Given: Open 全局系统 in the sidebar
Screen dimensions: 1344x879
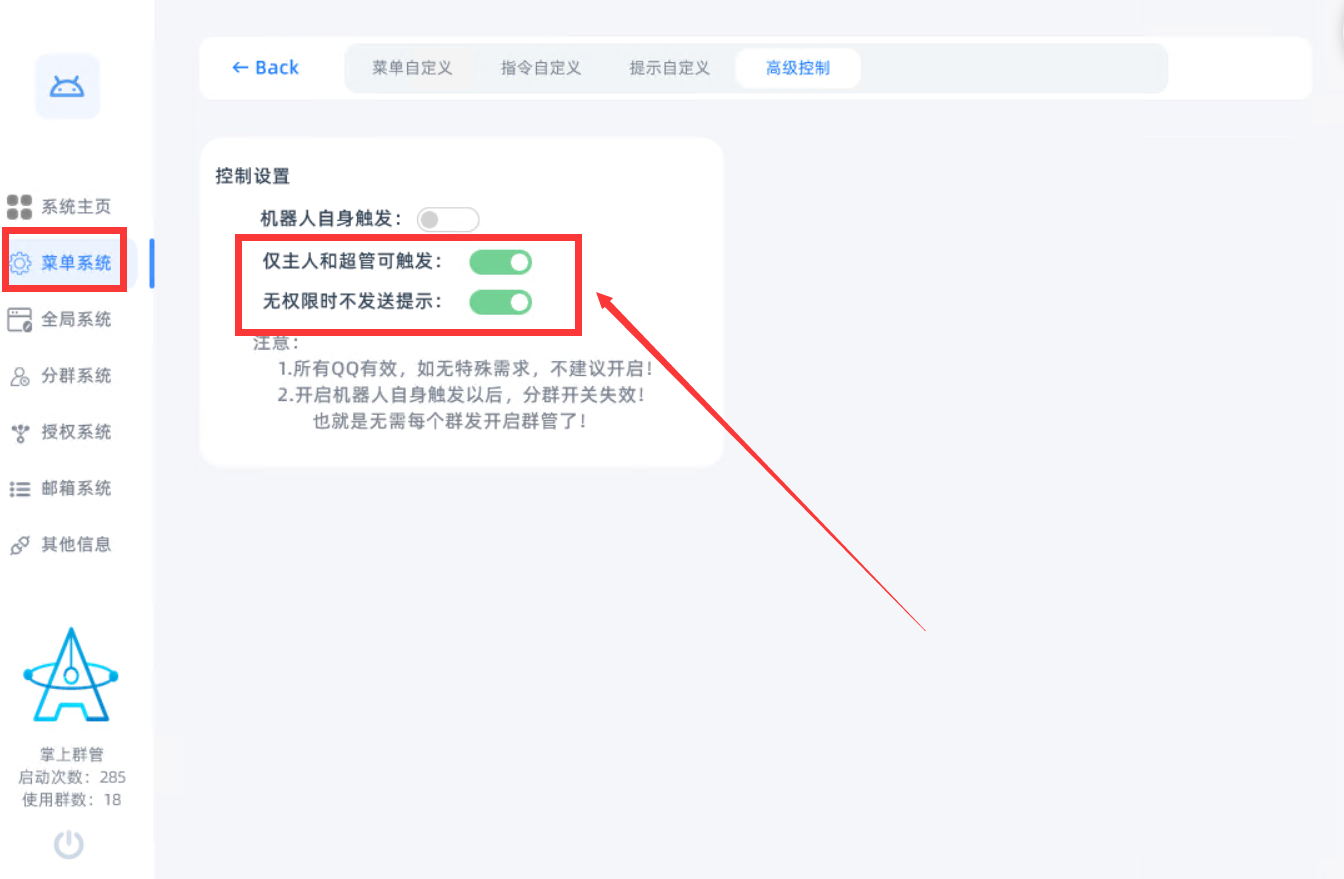Looking at the screenshot, I should tap(75, 320).
